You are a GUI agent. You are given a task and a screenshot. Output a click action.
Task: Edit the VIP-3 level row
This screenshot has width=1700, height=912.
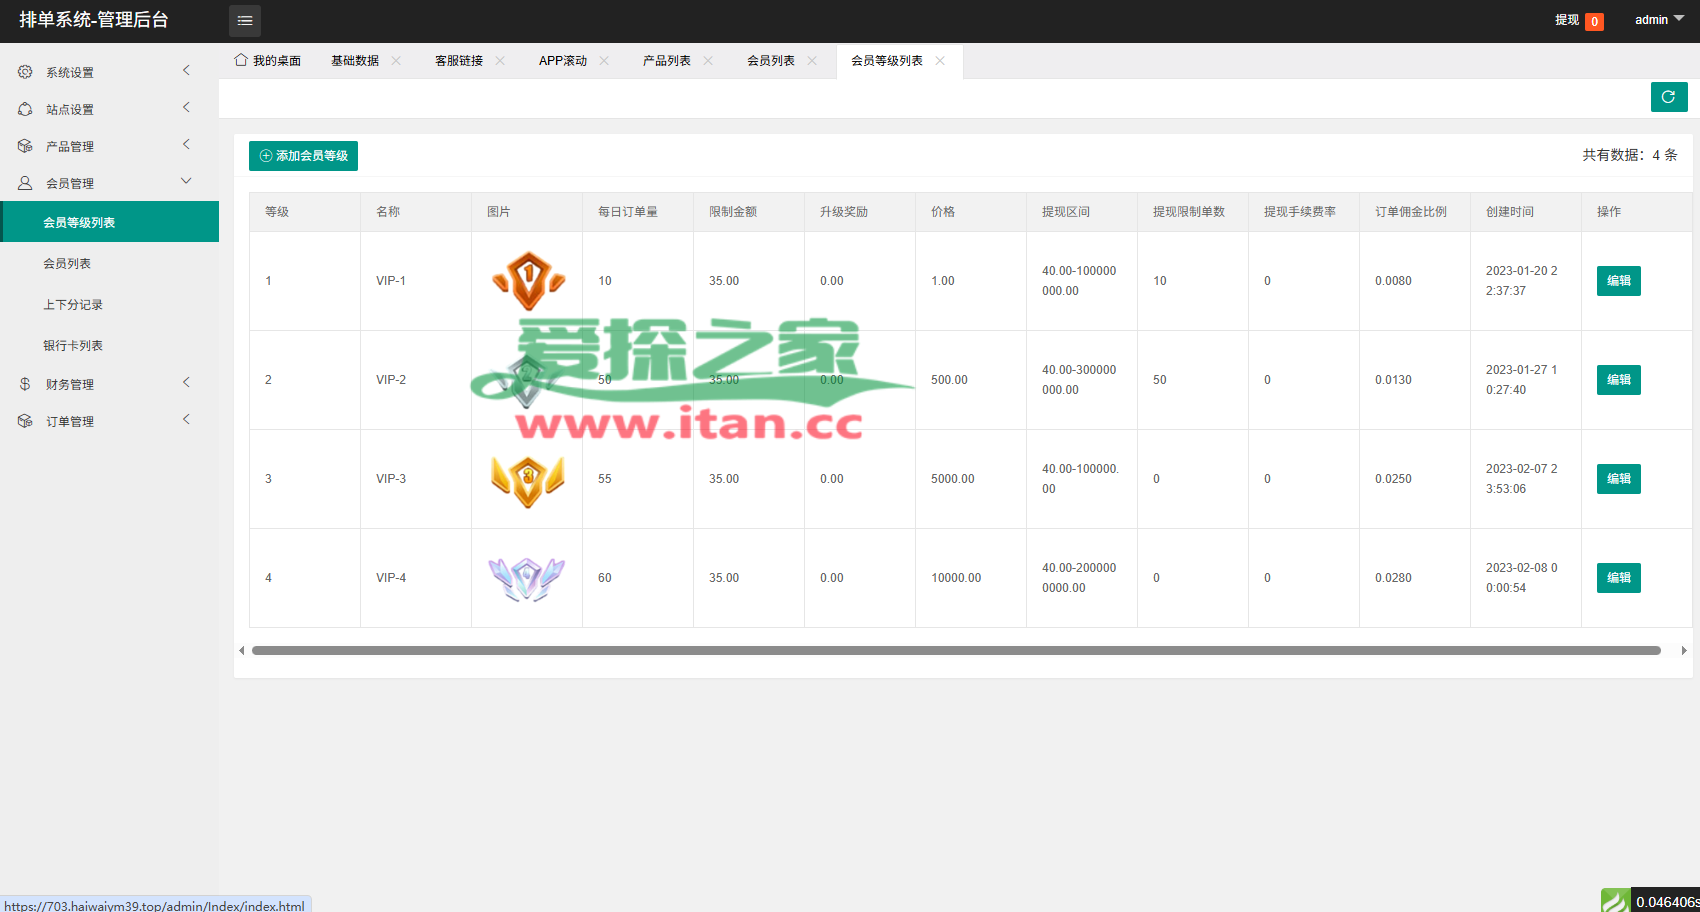click(x=1618, y=479)
